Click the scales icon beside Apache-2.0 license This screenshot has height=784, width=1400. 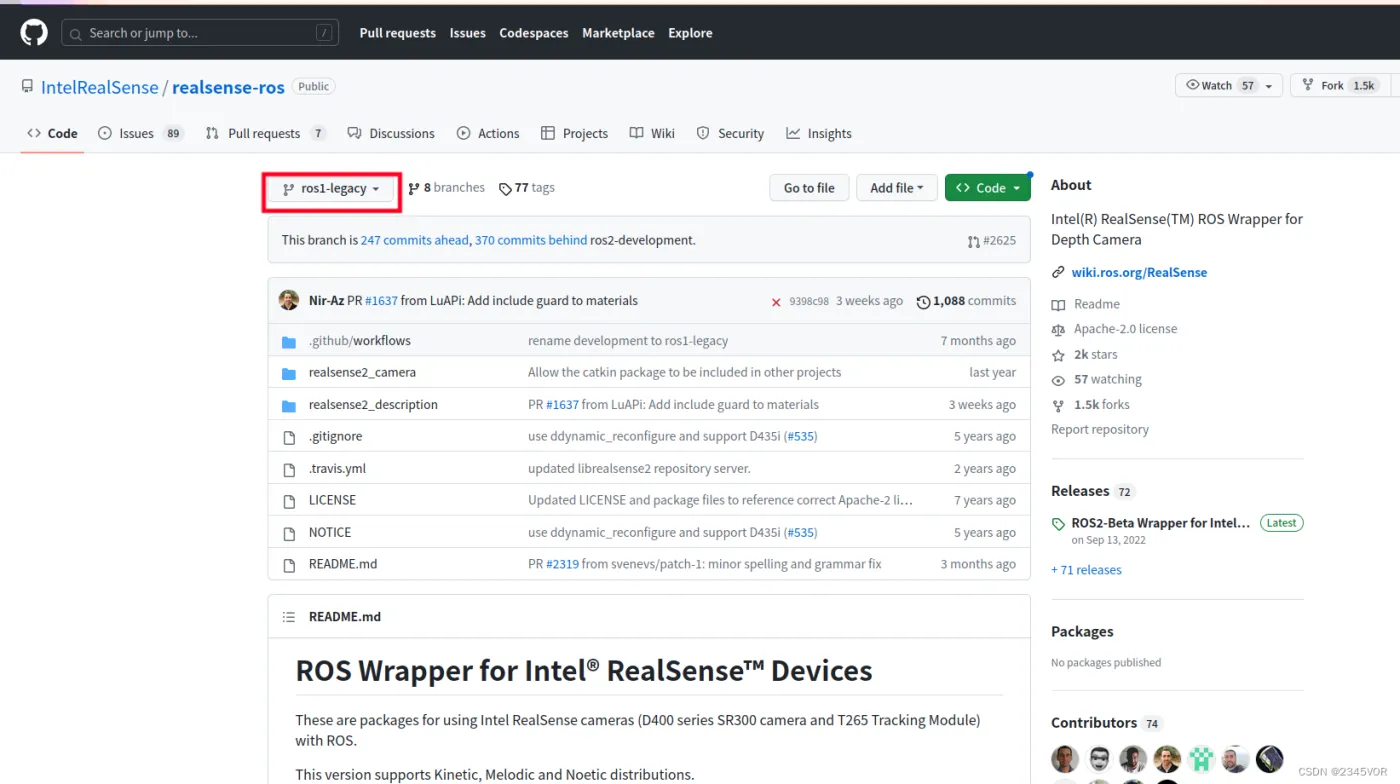1058,330
